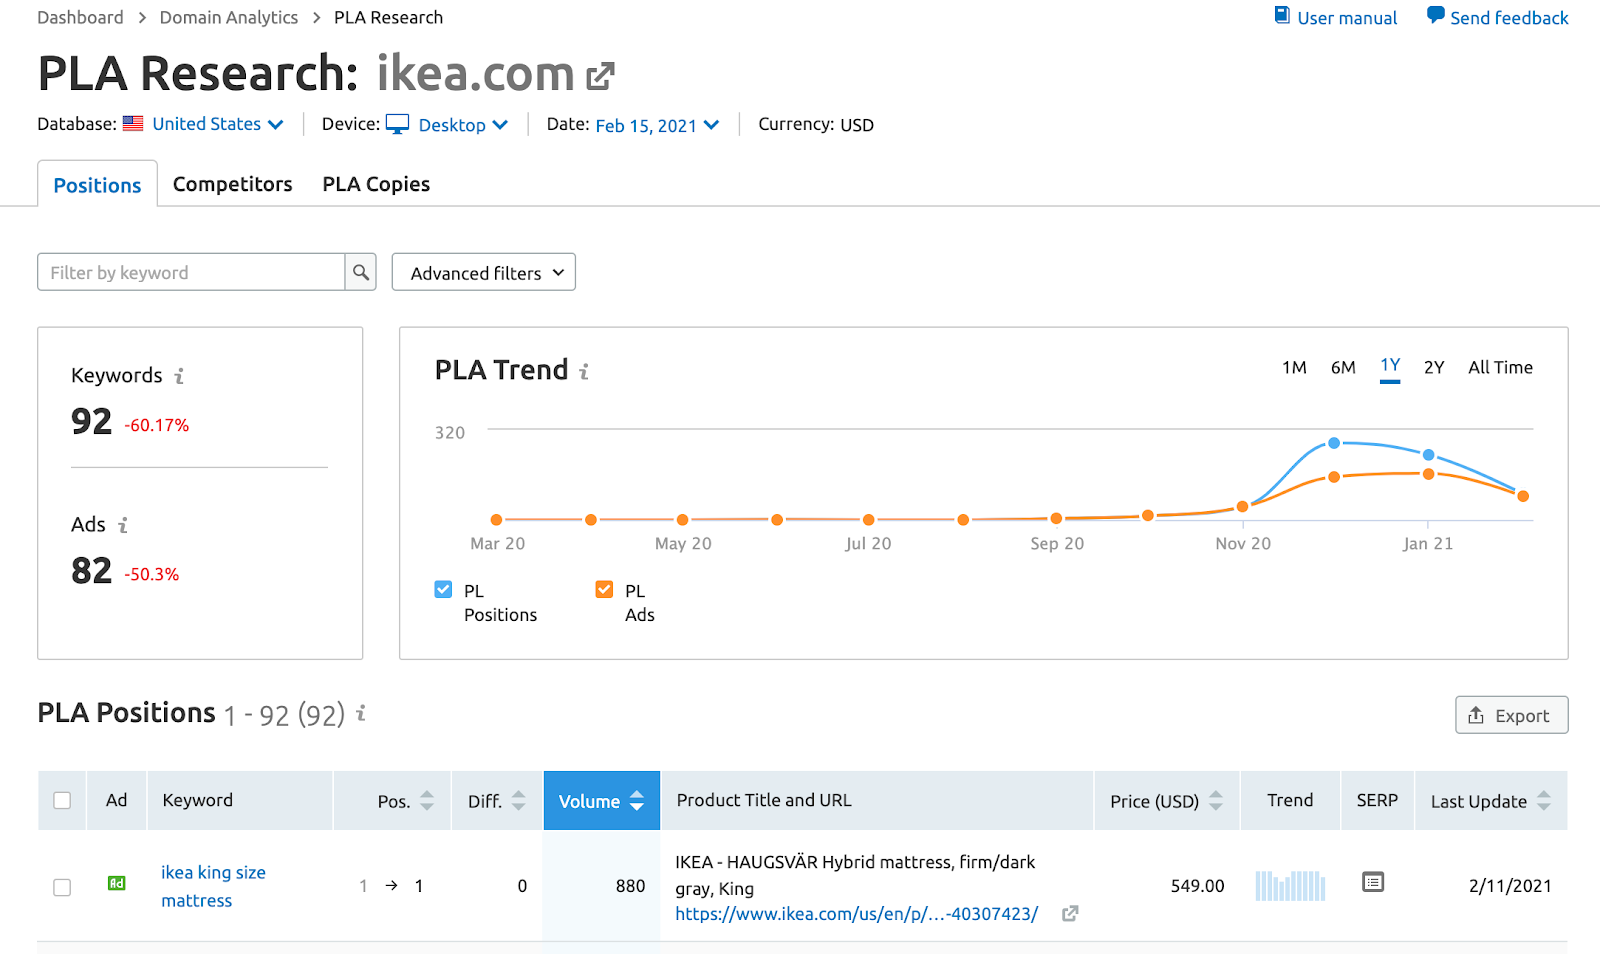The width and height of the screenshot is (1600, 954).
Task: Select 6M time range
Action: coord(1343,367)
